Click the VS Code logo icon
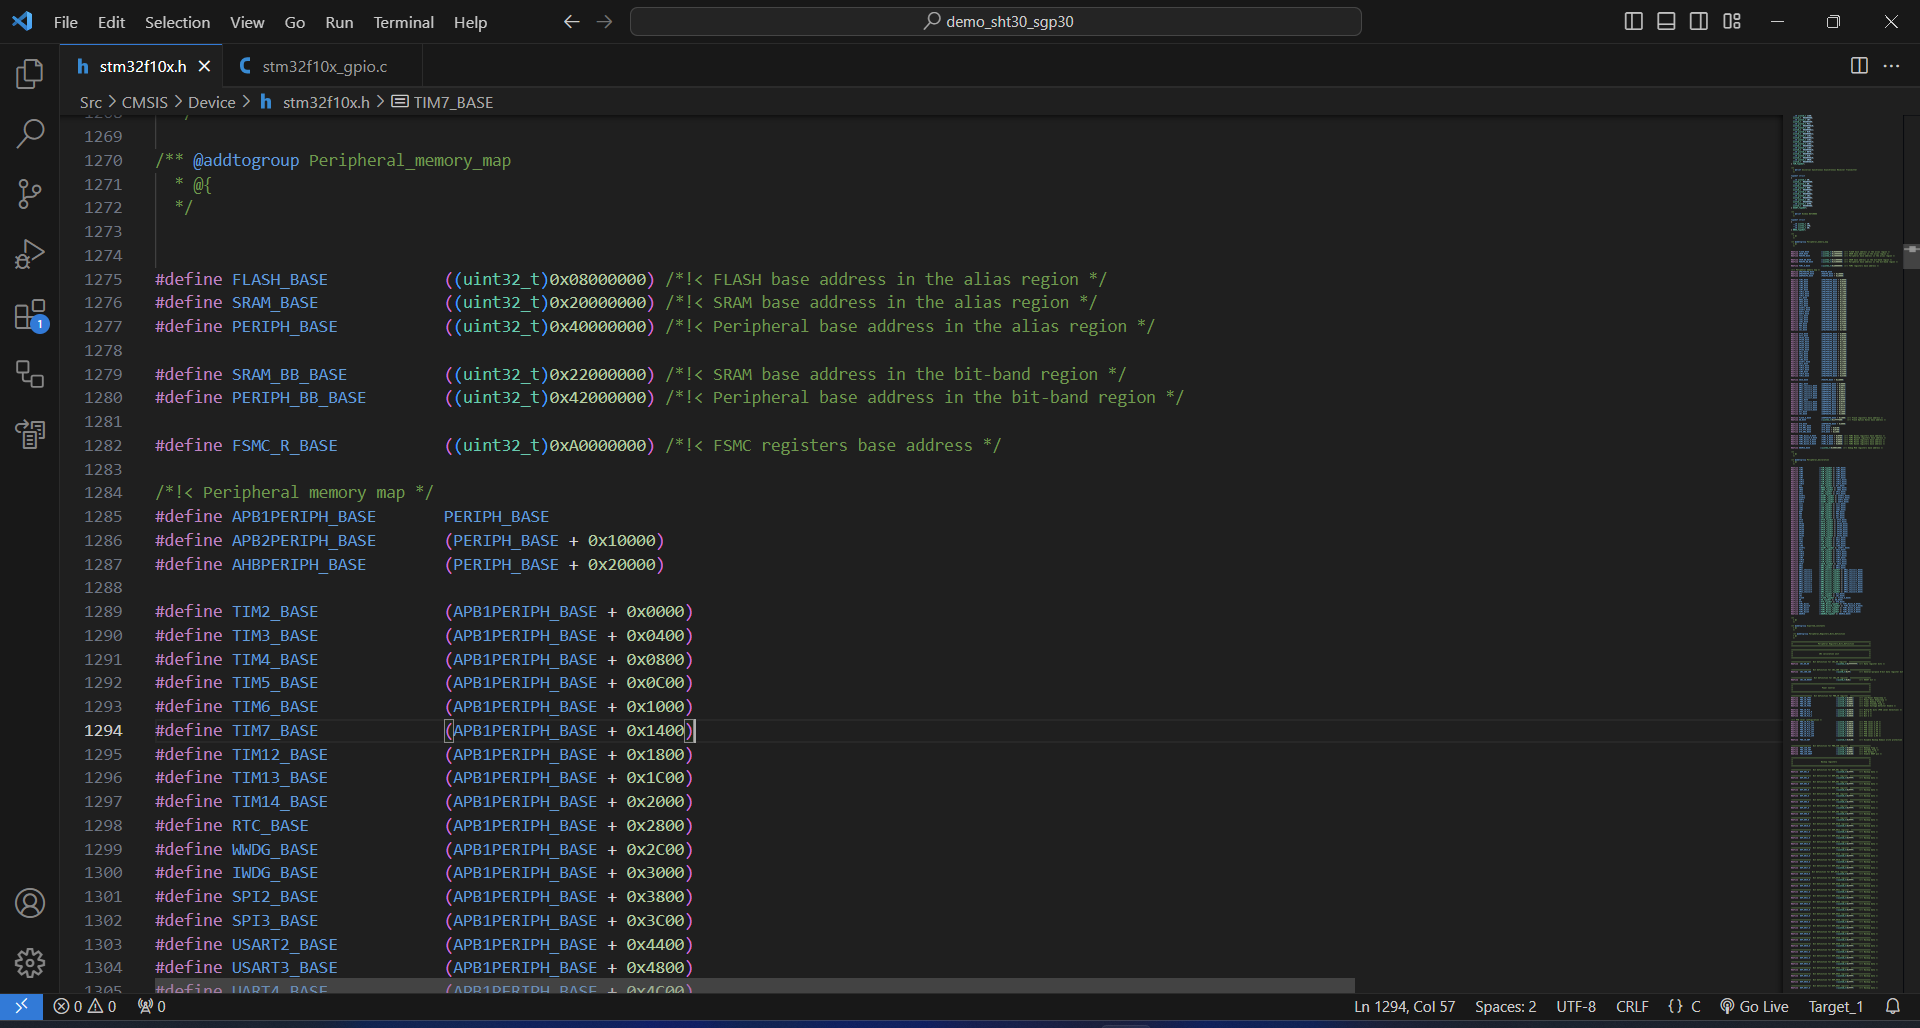This screenshot has width=1920, height=1028. point(22,21)
